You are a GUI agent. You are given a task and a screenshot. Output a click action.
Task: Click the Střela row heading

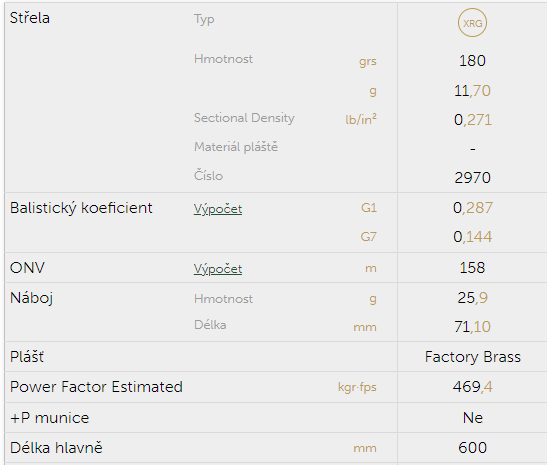click(x=30, y=18)
